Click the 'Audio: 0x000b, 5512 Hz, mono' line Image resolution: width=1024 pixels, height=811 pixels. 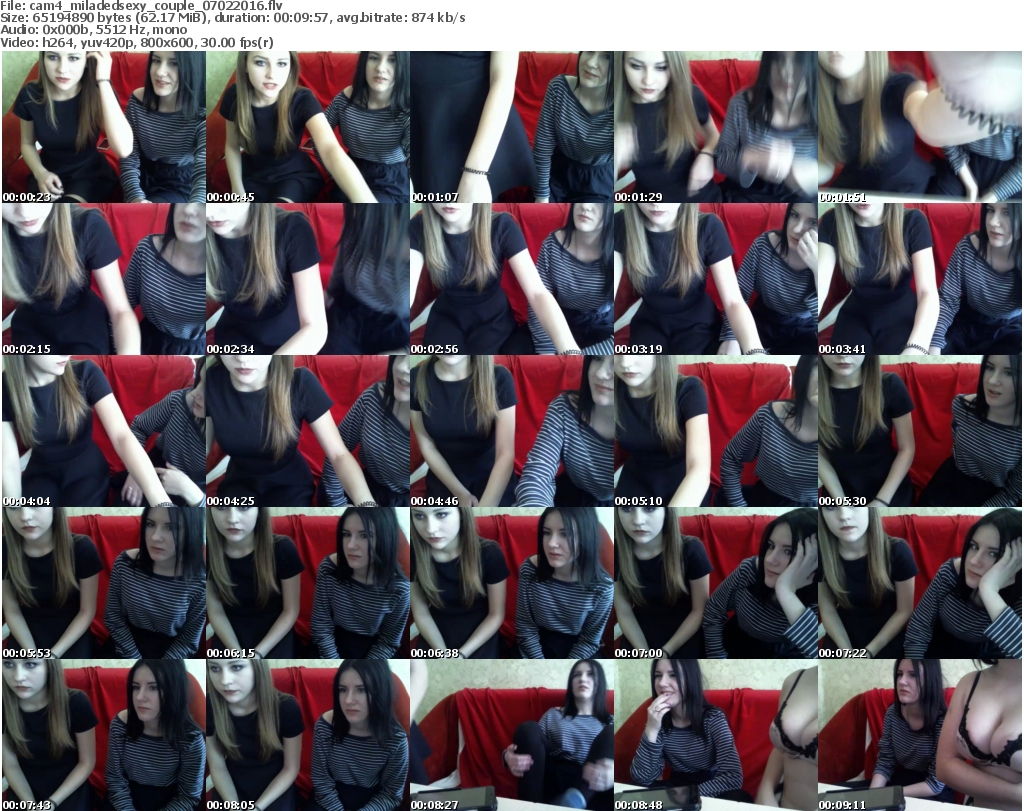tap(94, 30)
